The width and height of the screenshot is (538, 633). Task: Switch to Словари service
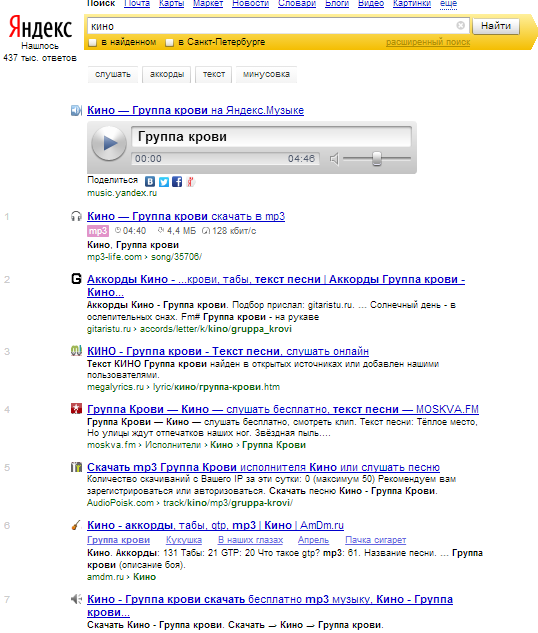pos(297,4)
